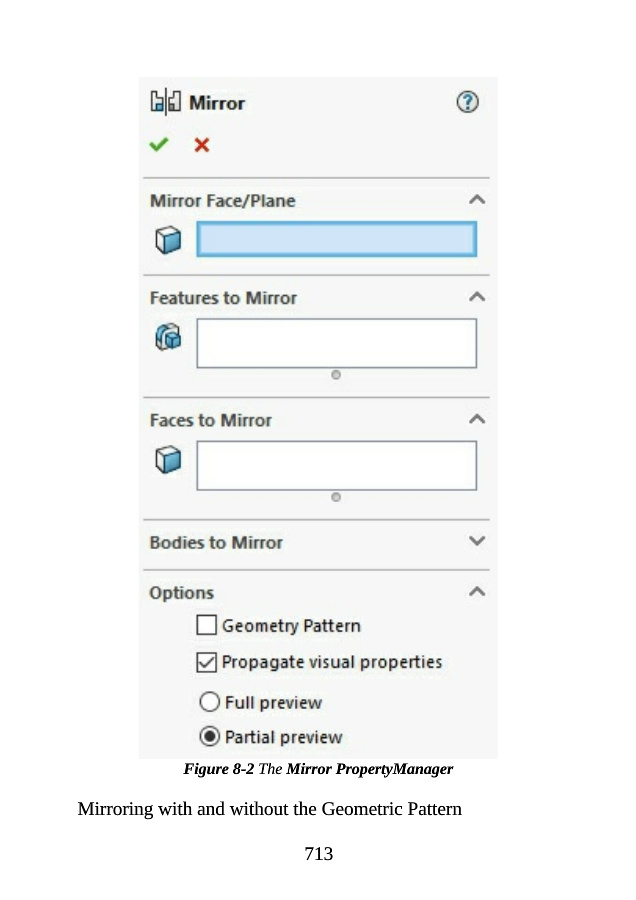The image size is (636, 900).
Task: Click the Features to Mirror icon
Action: [168, 337]
